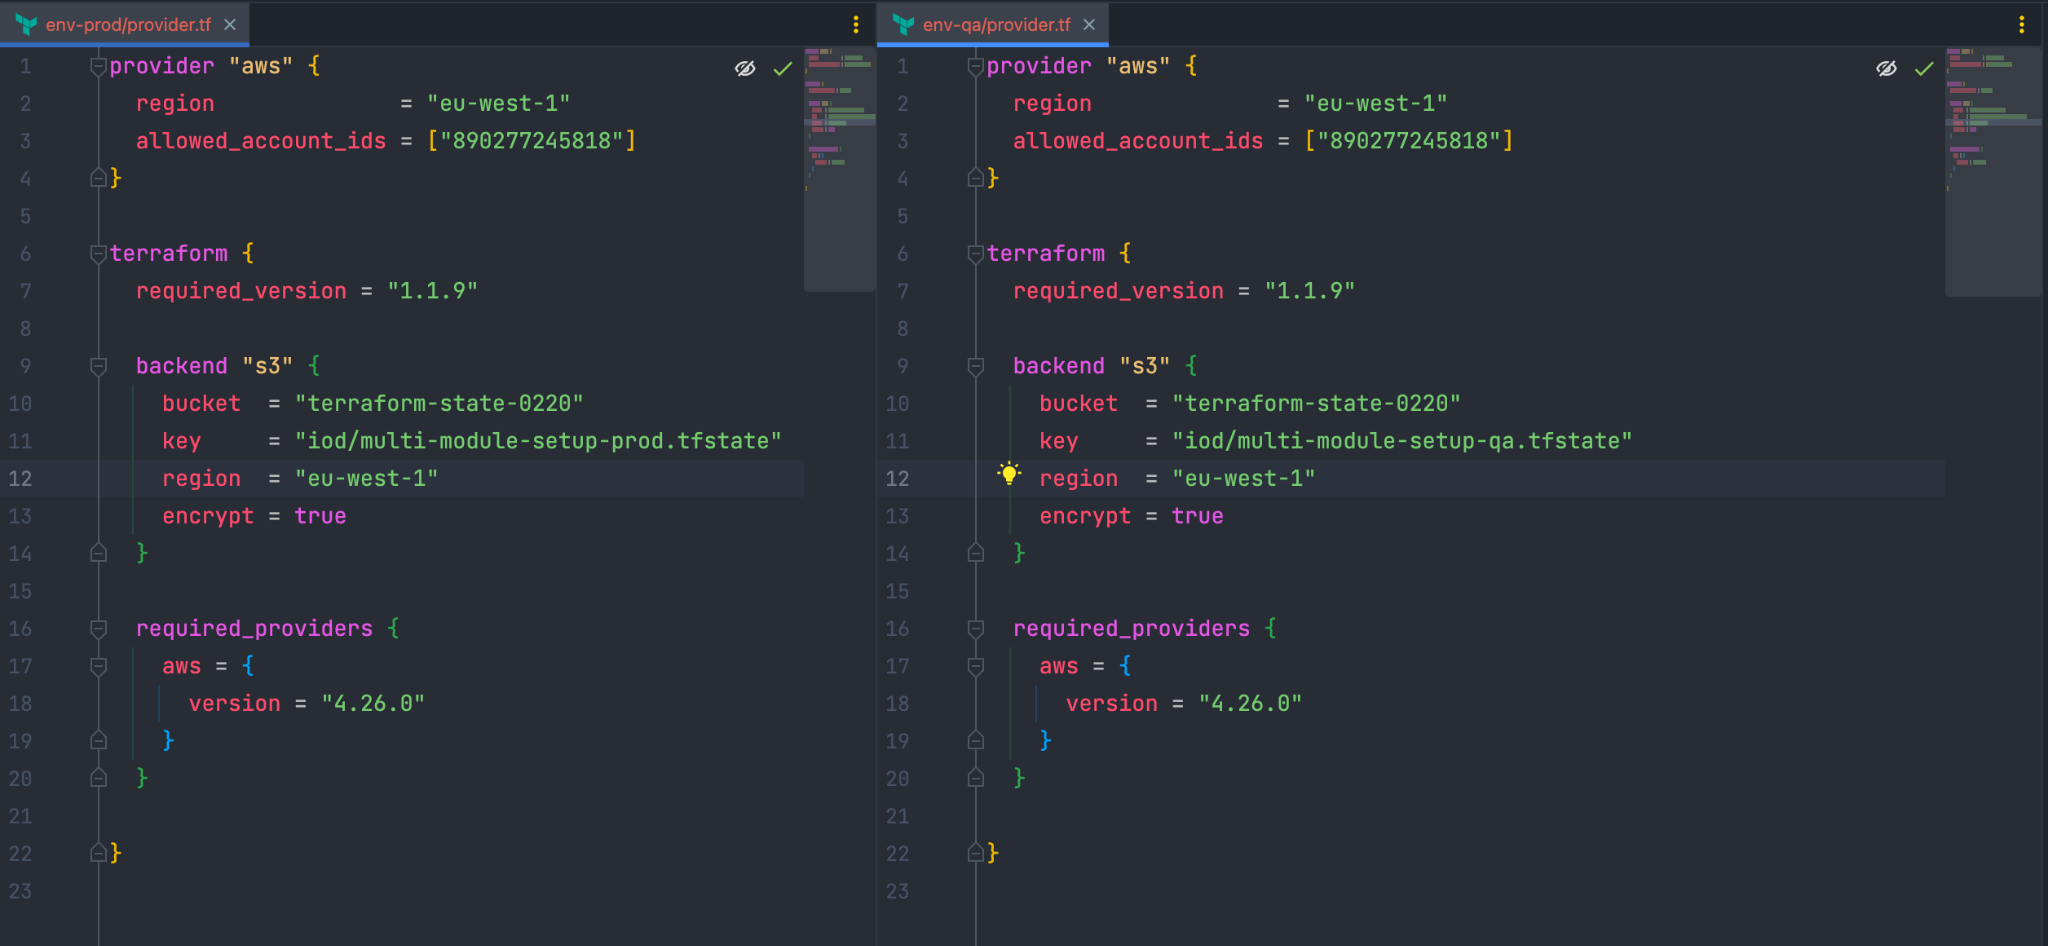Viewport: 2048px width, 946px height.
Task: Click line number 12 in the env-qa gutter
Action: click(897, 478)
